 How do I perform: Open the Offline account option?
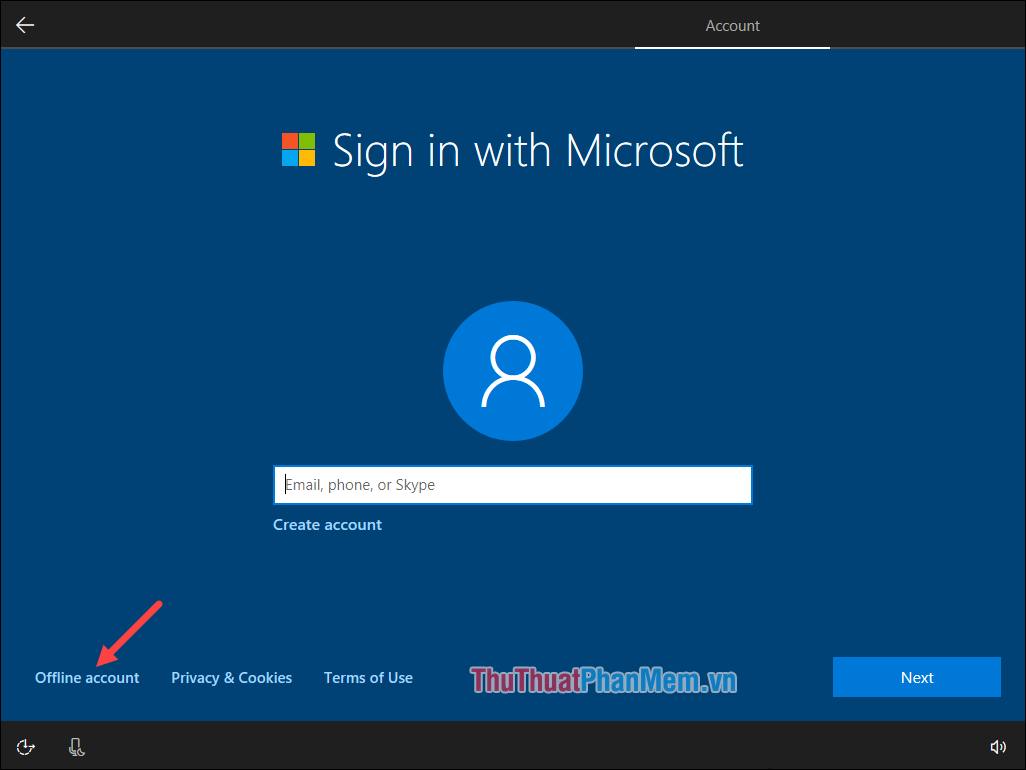tap(86, 677)
